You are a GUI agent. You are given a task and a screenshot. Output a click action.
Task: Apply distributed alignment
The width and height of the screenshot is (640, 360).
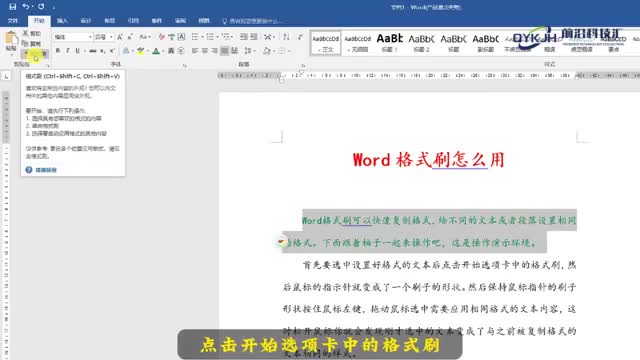[x=234, y=51]
